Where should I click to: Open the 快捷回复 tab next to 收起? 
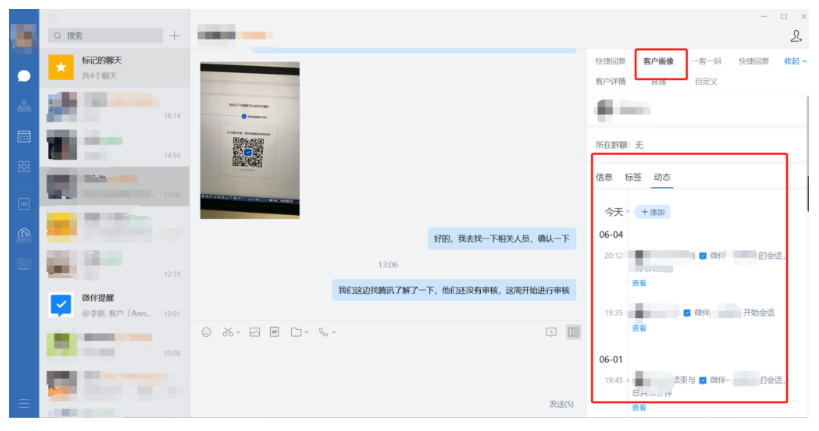point(754,61)
